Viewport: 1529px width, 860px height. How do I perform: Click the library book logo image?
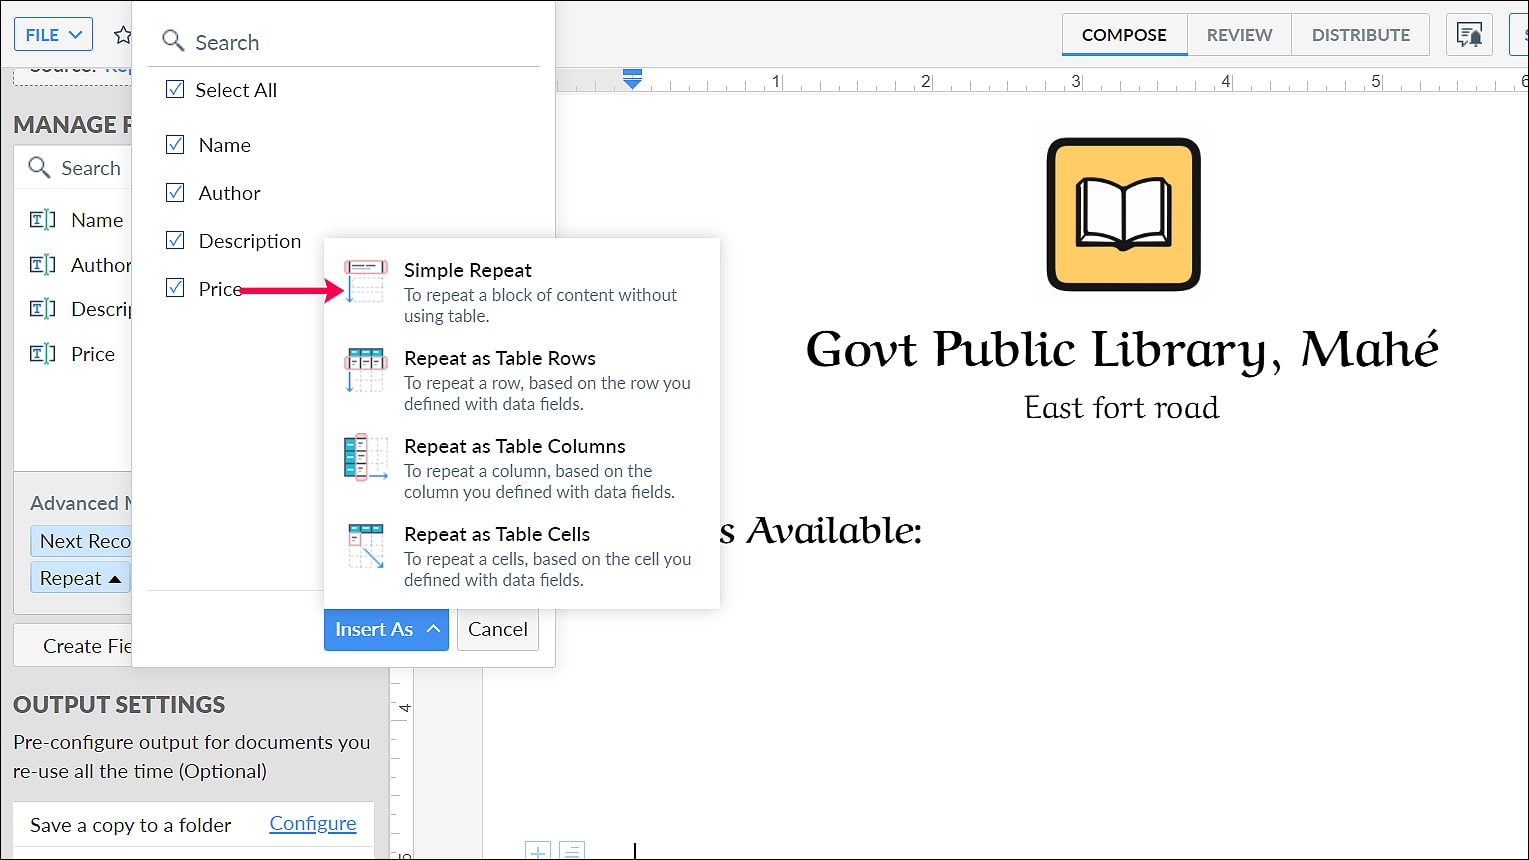(x=1123, y=214)
